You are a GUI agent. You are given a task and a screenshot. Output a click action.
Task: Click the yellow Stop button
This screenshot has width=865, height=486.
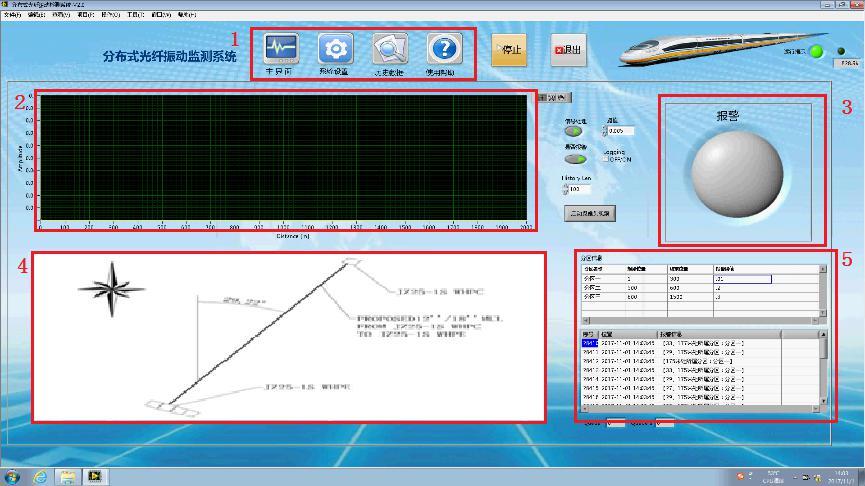(508, 50)
